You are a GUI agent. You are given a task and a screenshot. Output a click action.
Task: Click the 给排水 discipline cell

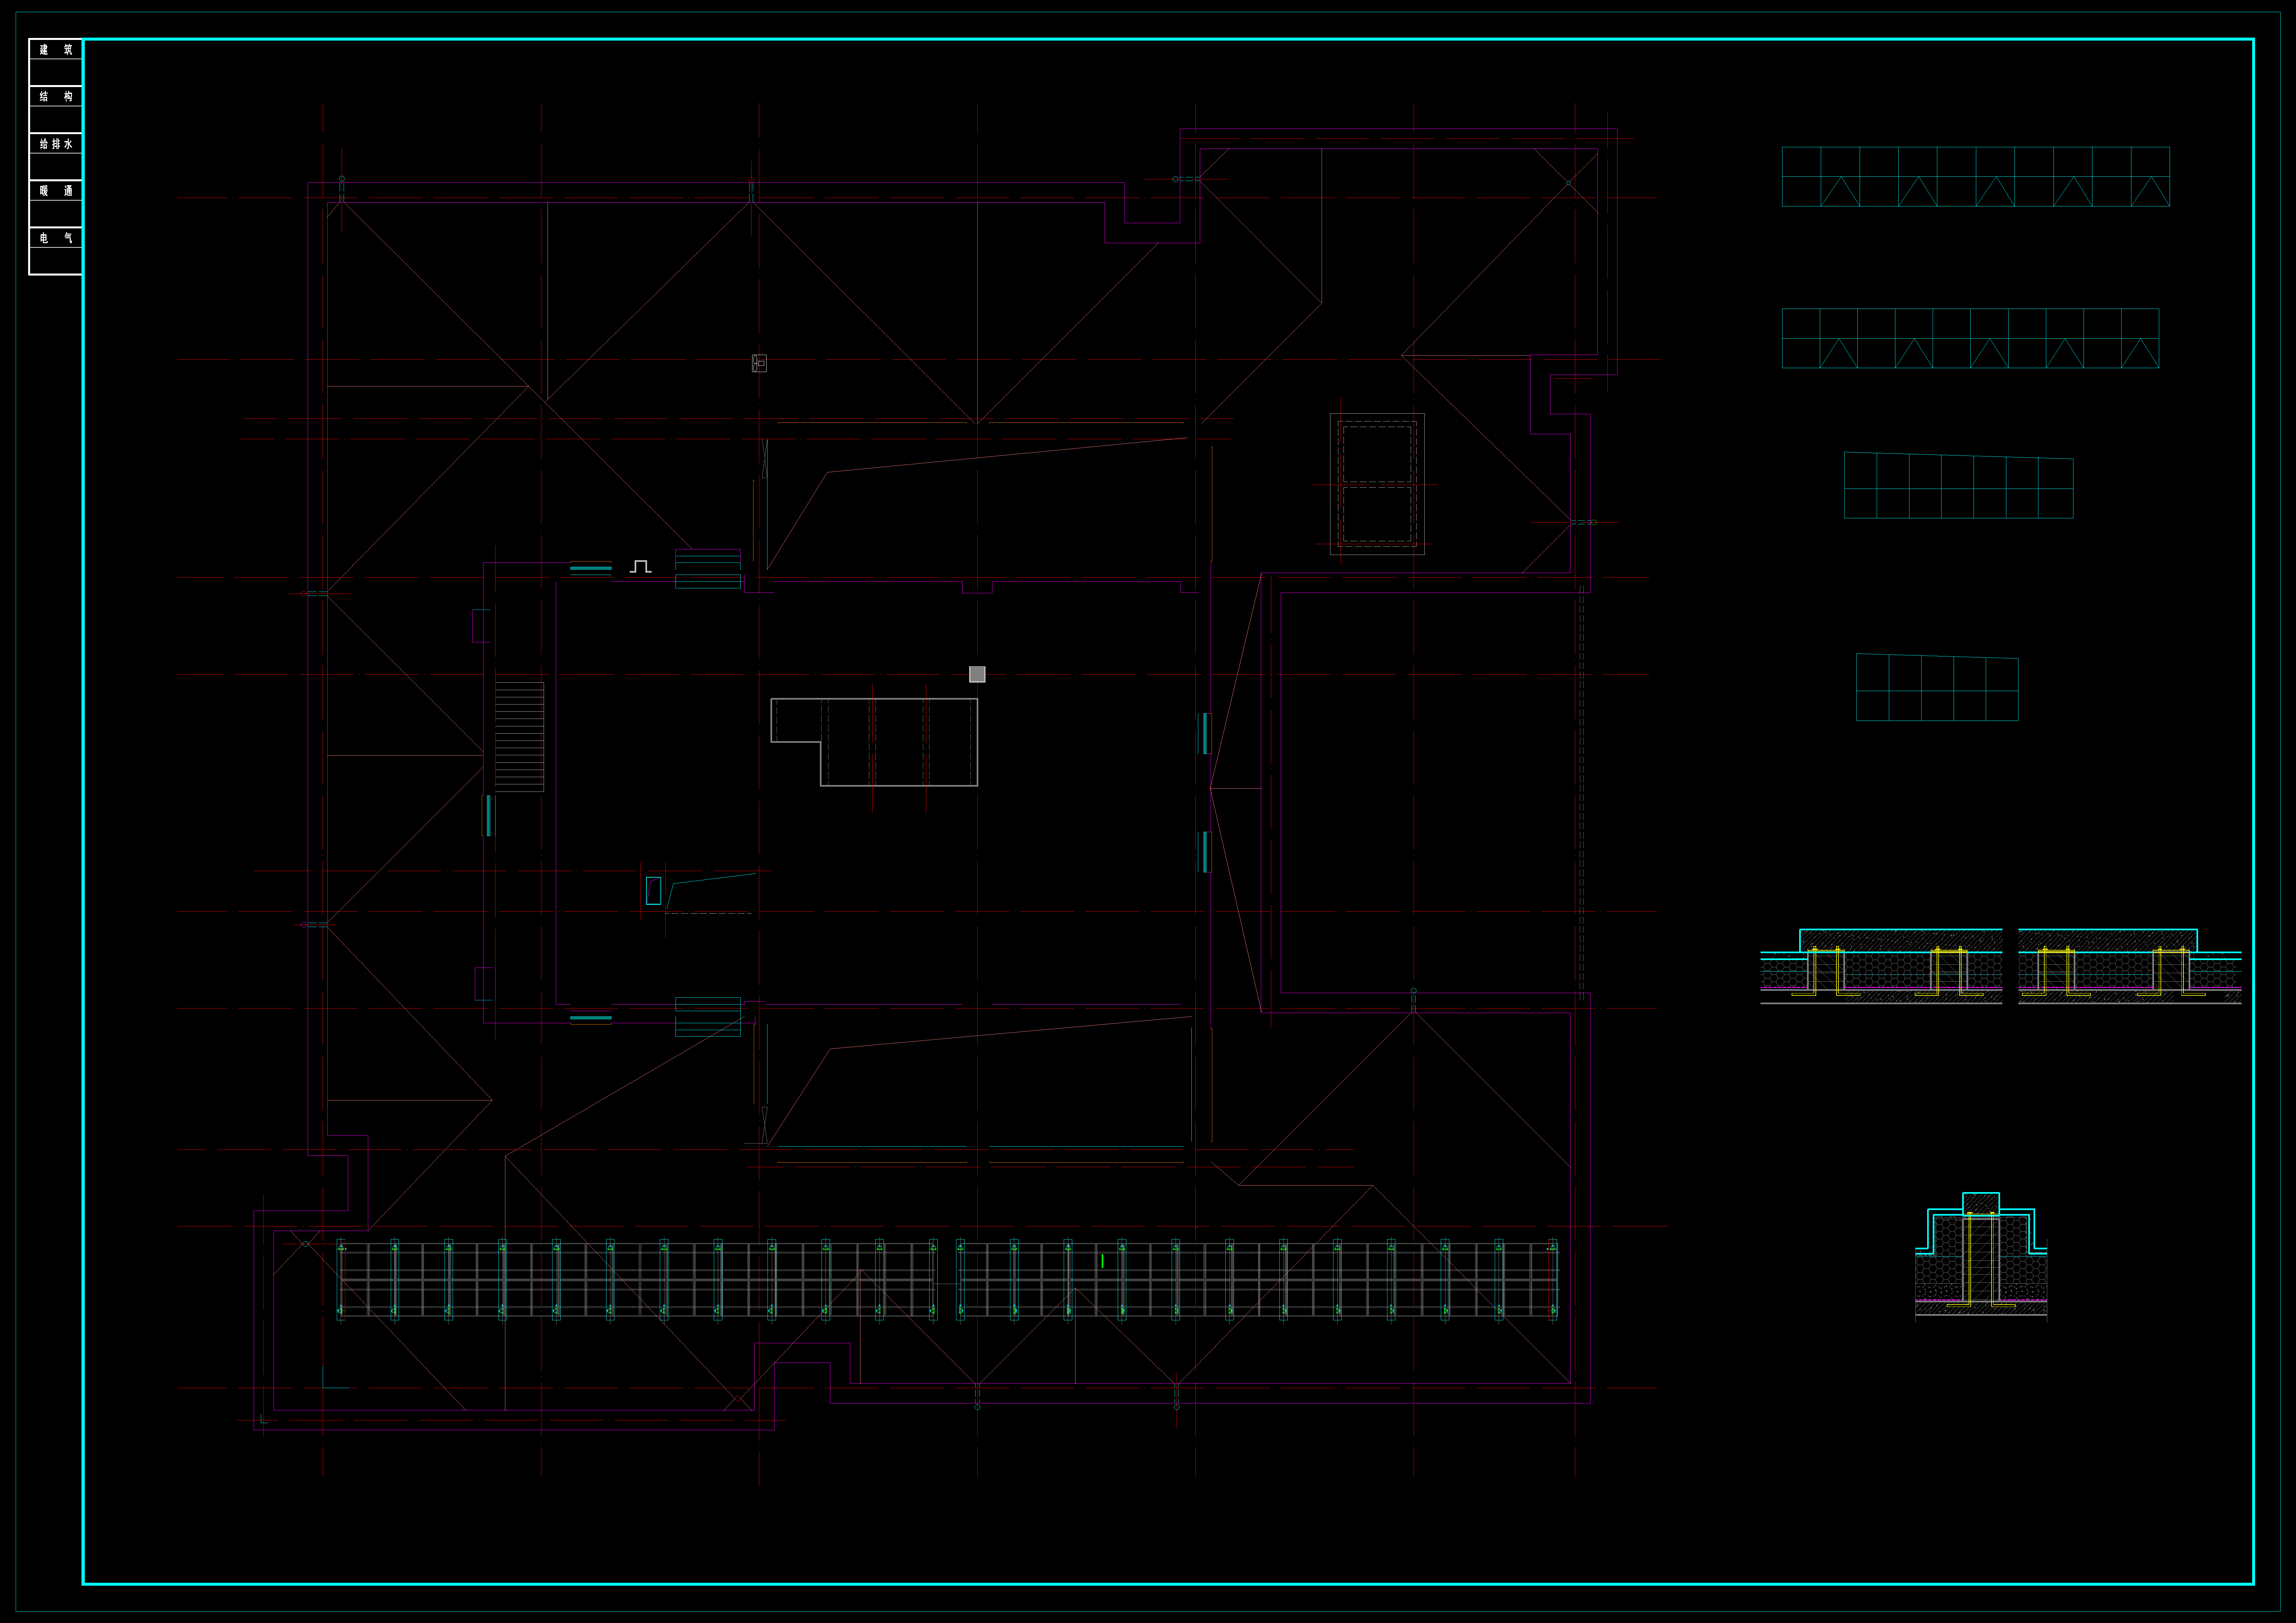(56, 144)
